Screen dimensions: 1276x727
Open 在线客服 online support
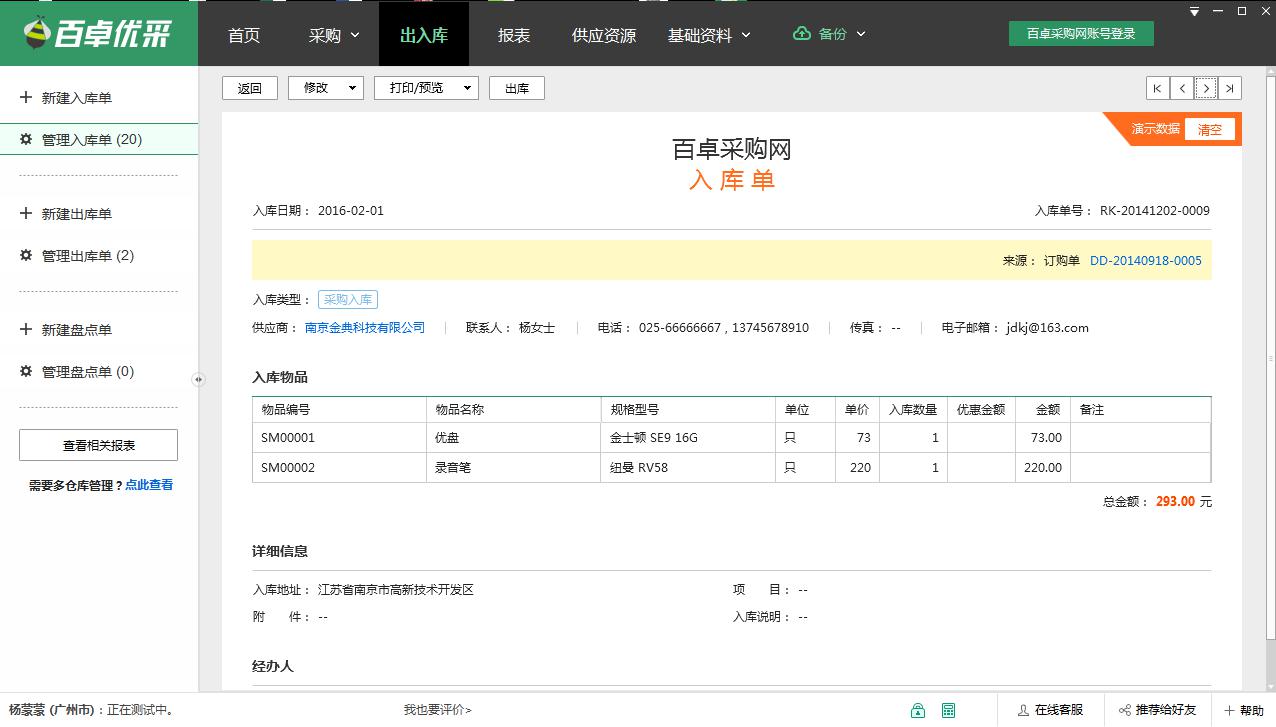tap(1050, 710)
